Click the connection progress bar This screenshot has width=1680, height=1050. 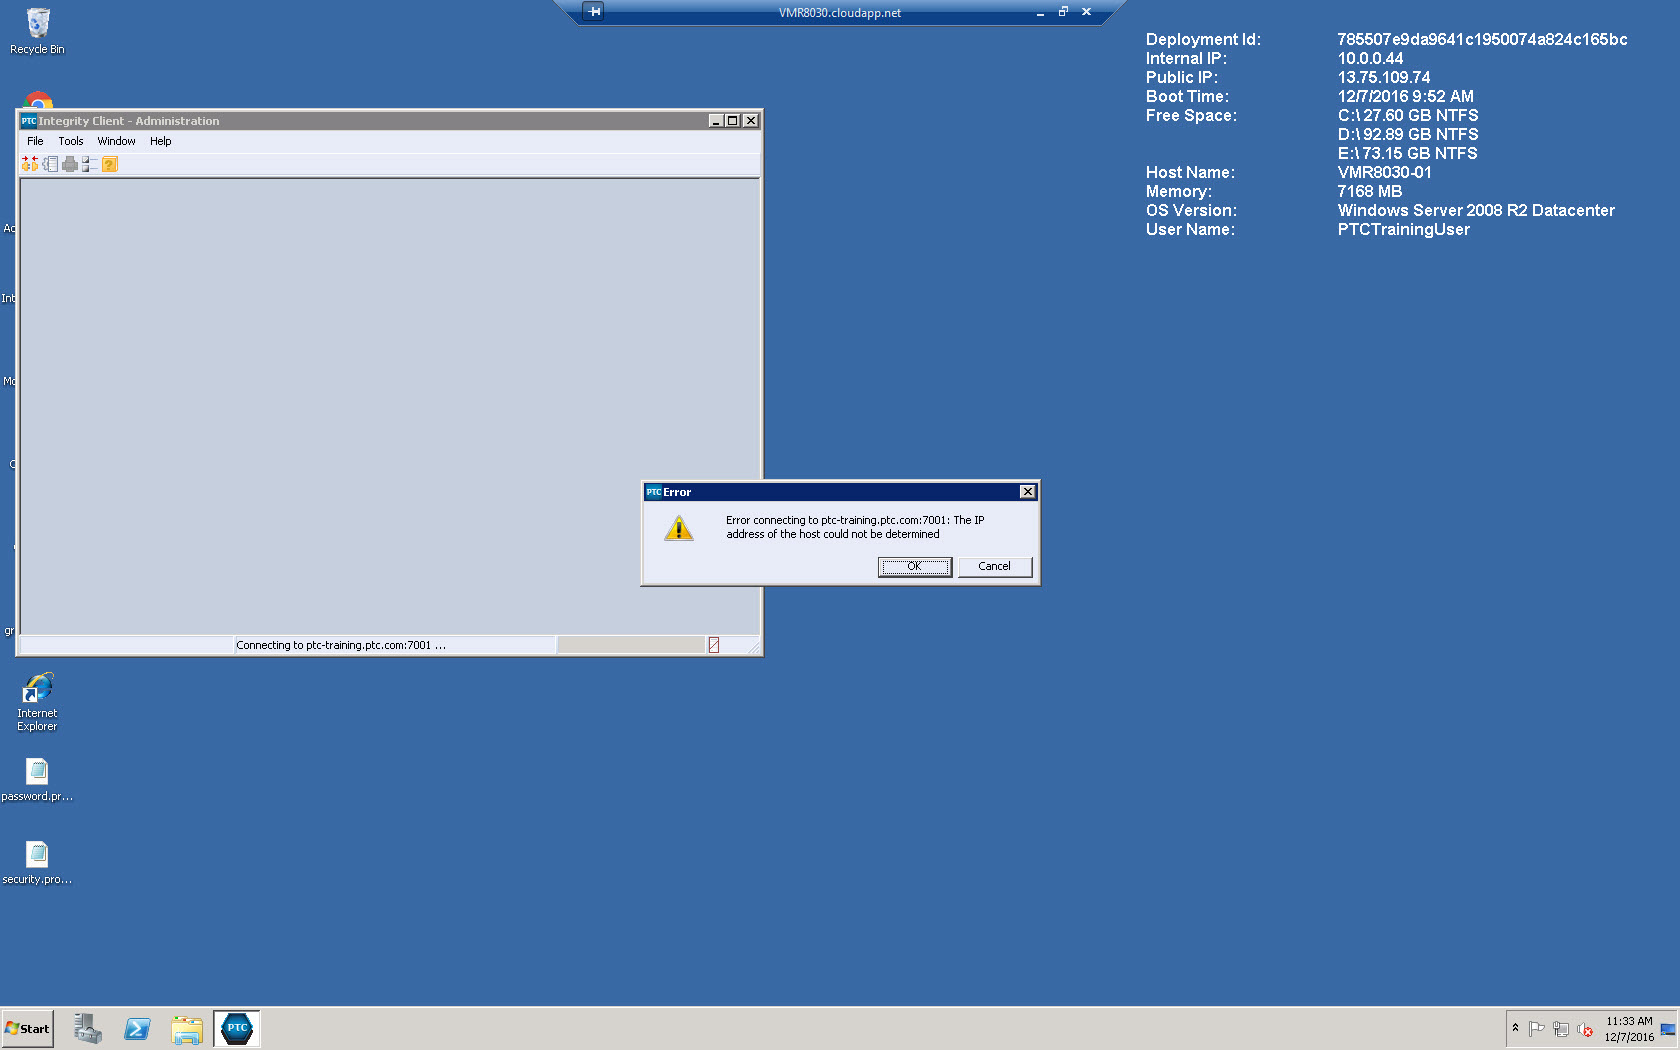[630, 645]
